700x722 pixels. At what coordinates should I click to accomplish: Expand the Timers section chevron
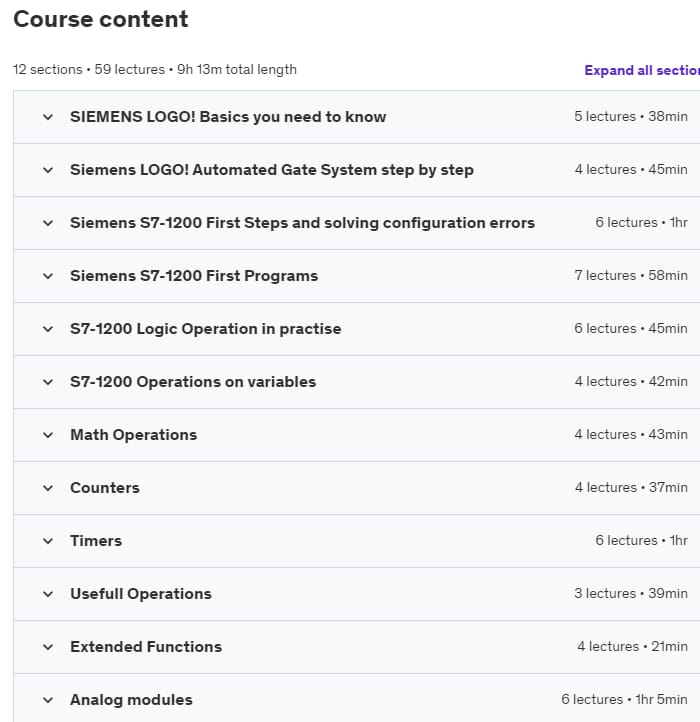click(x=47, y=541)
